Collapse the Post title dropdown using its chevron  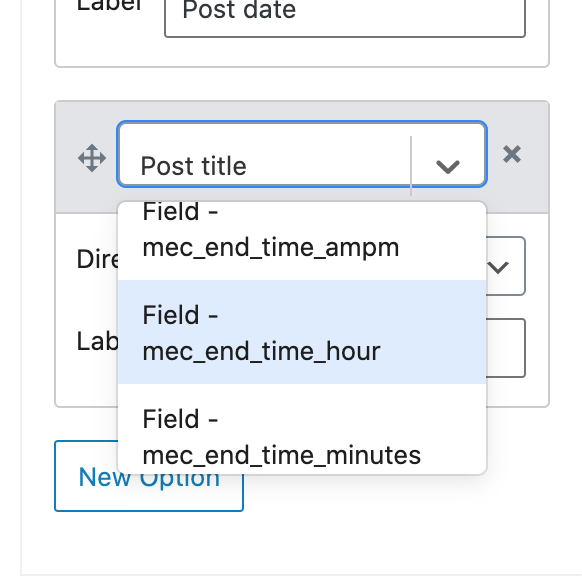coord(448,167)
